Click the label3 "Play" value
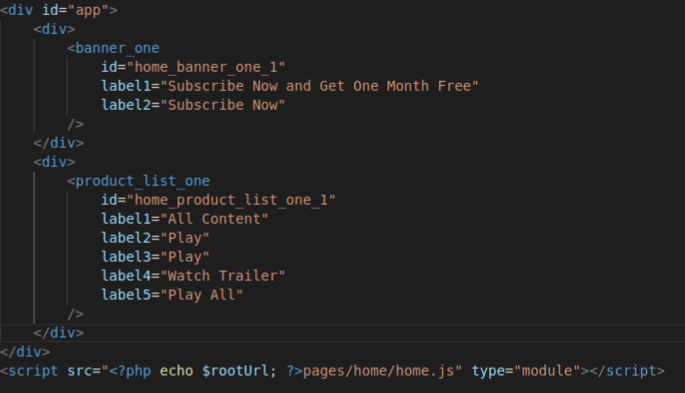The image size is (685, 393). pyautogui.click(x=185, y=257)
